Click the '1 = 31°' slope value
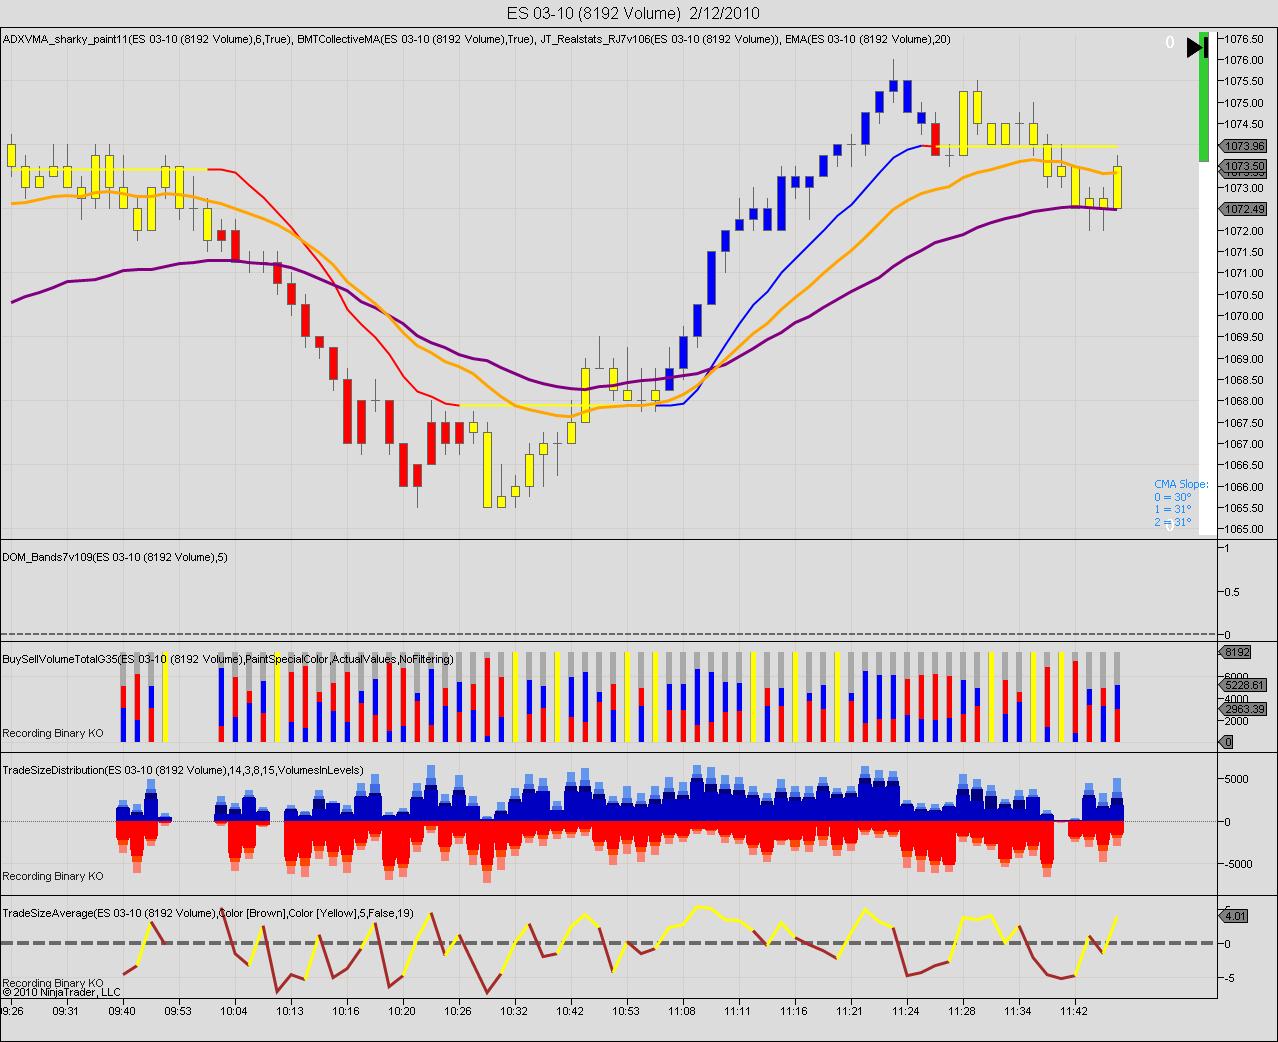 1173,509
